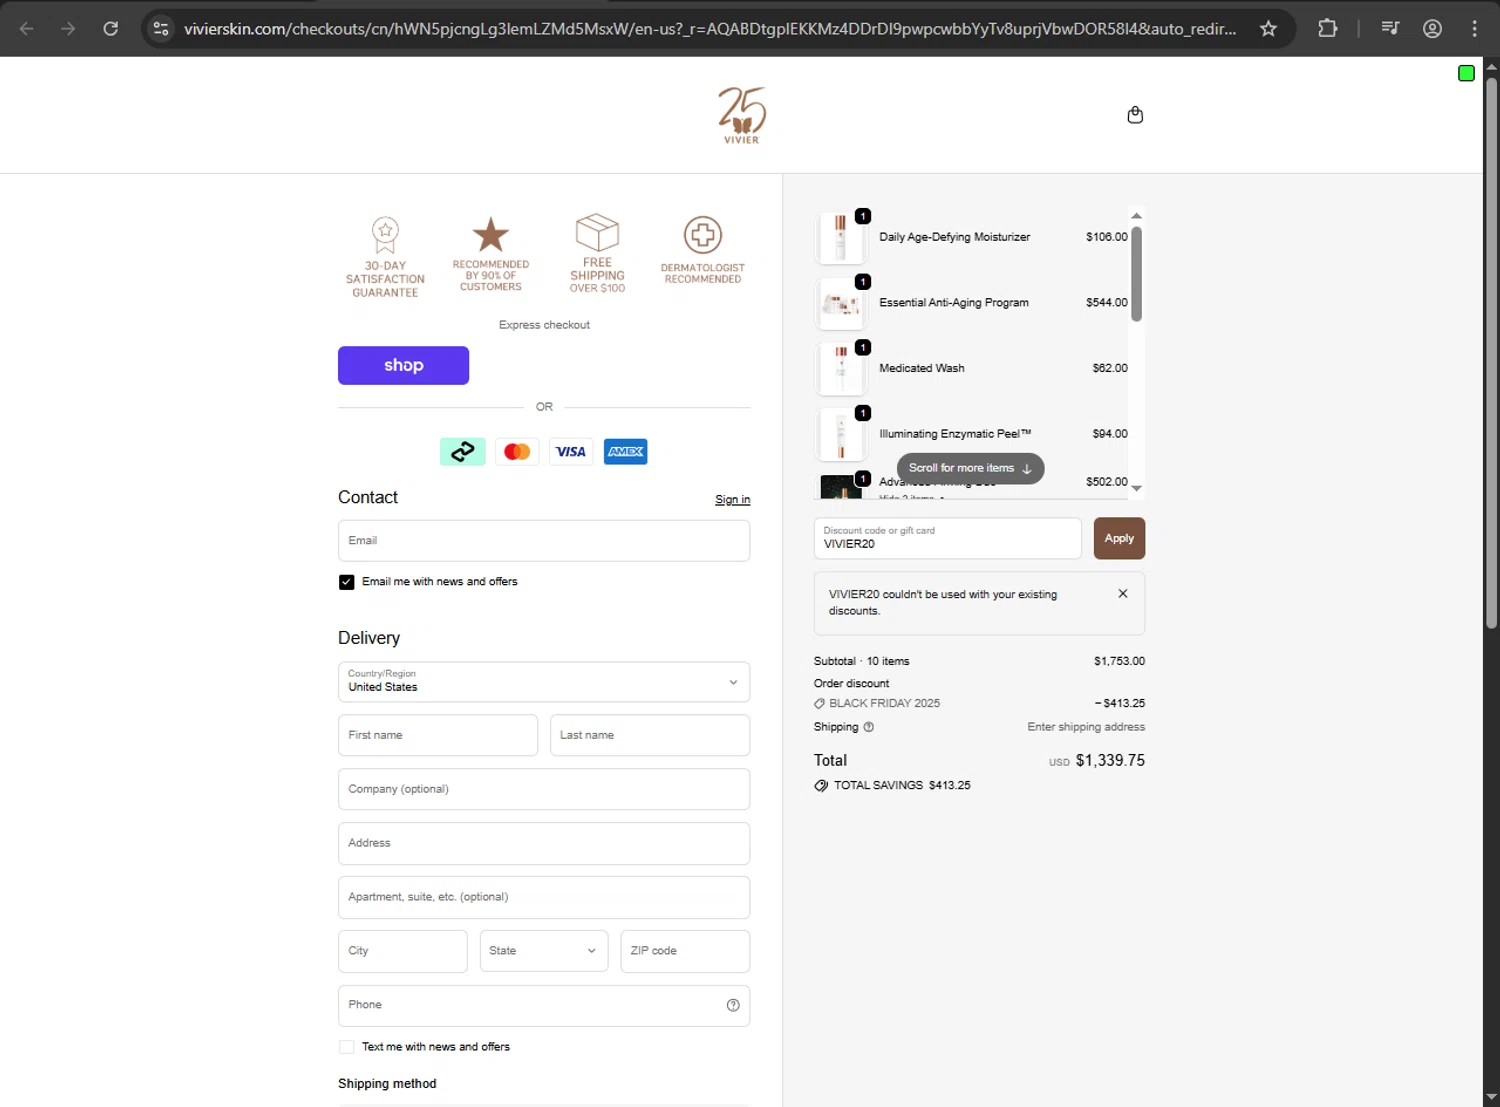The height and width of the screenshot is (1107, 1500).
Task: Click the order summary list scrollbar thumb
Action: pos(1136,274)
